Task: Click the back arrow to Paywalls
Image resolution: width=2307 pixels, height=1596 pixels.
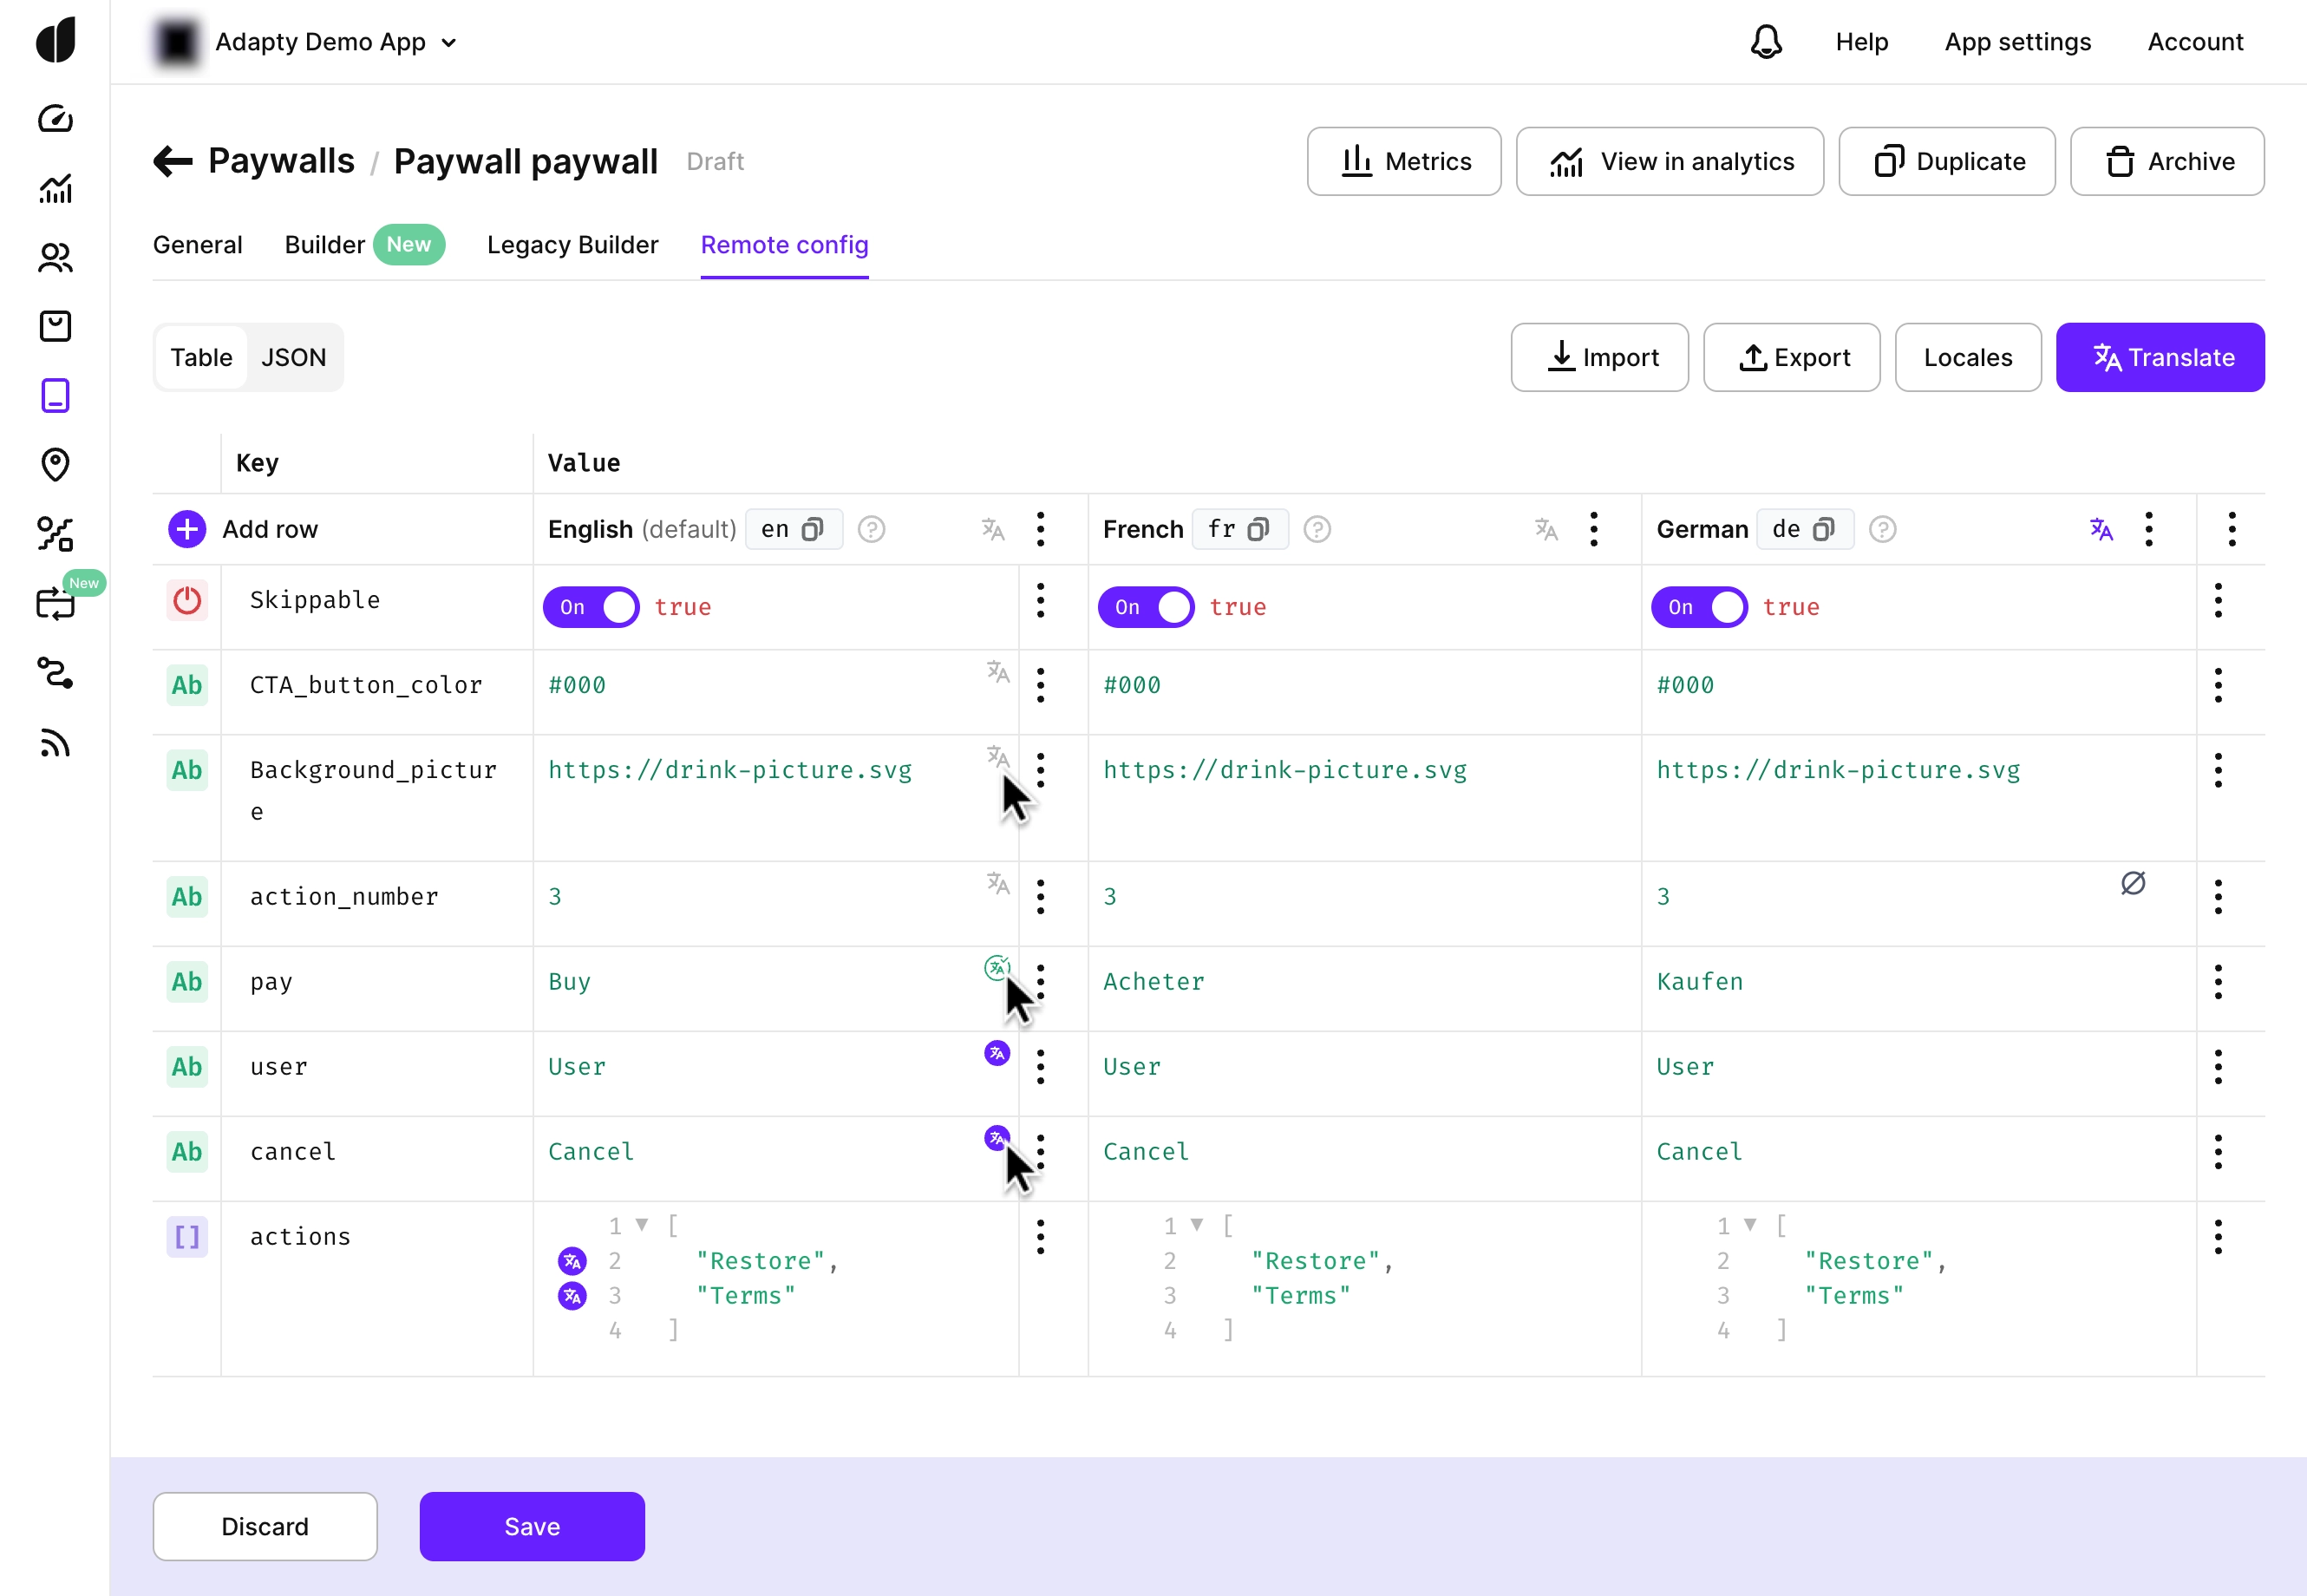Action: tap(173, 161)
